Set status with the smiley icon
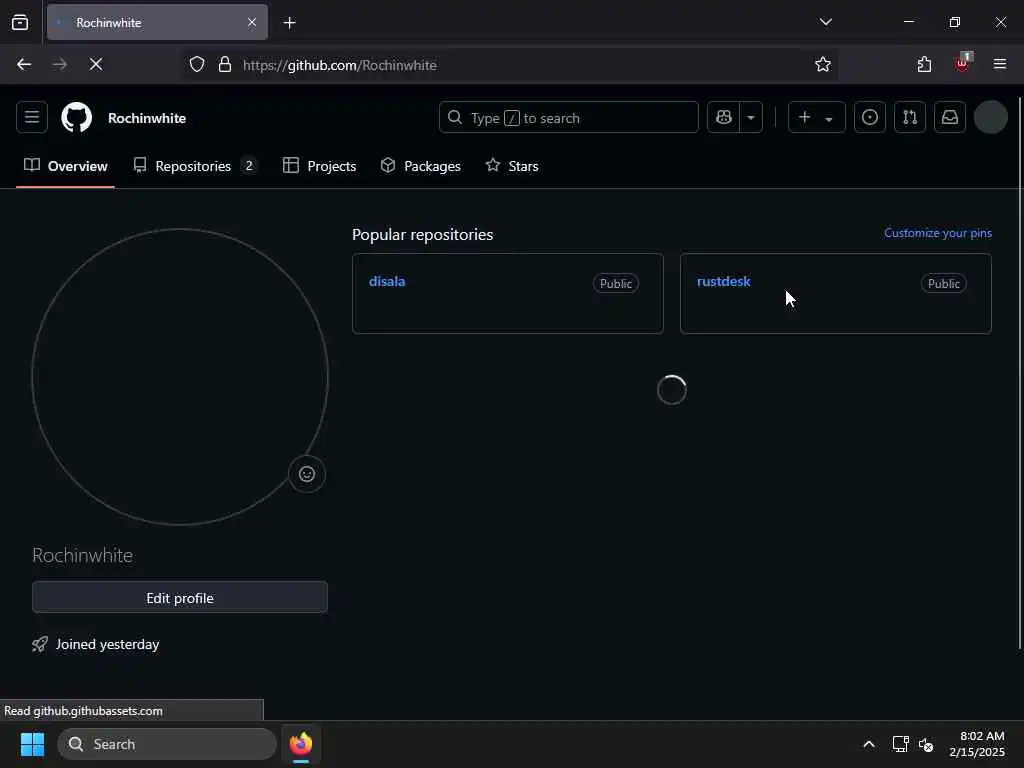 click(307, 474)
